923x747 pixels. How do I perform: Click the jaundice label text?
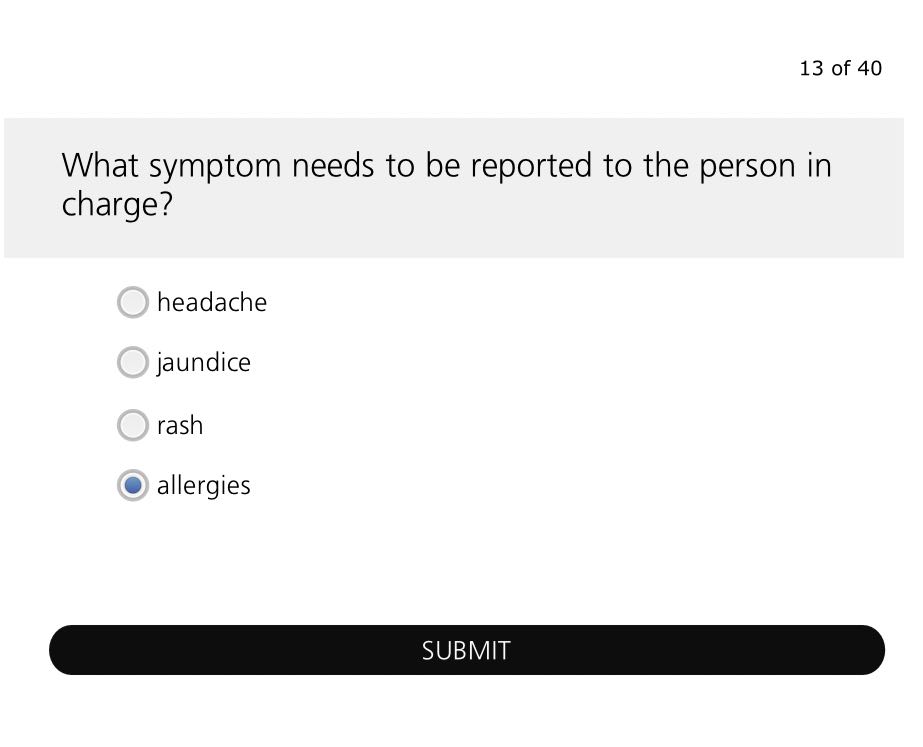(x=203, y=362)
